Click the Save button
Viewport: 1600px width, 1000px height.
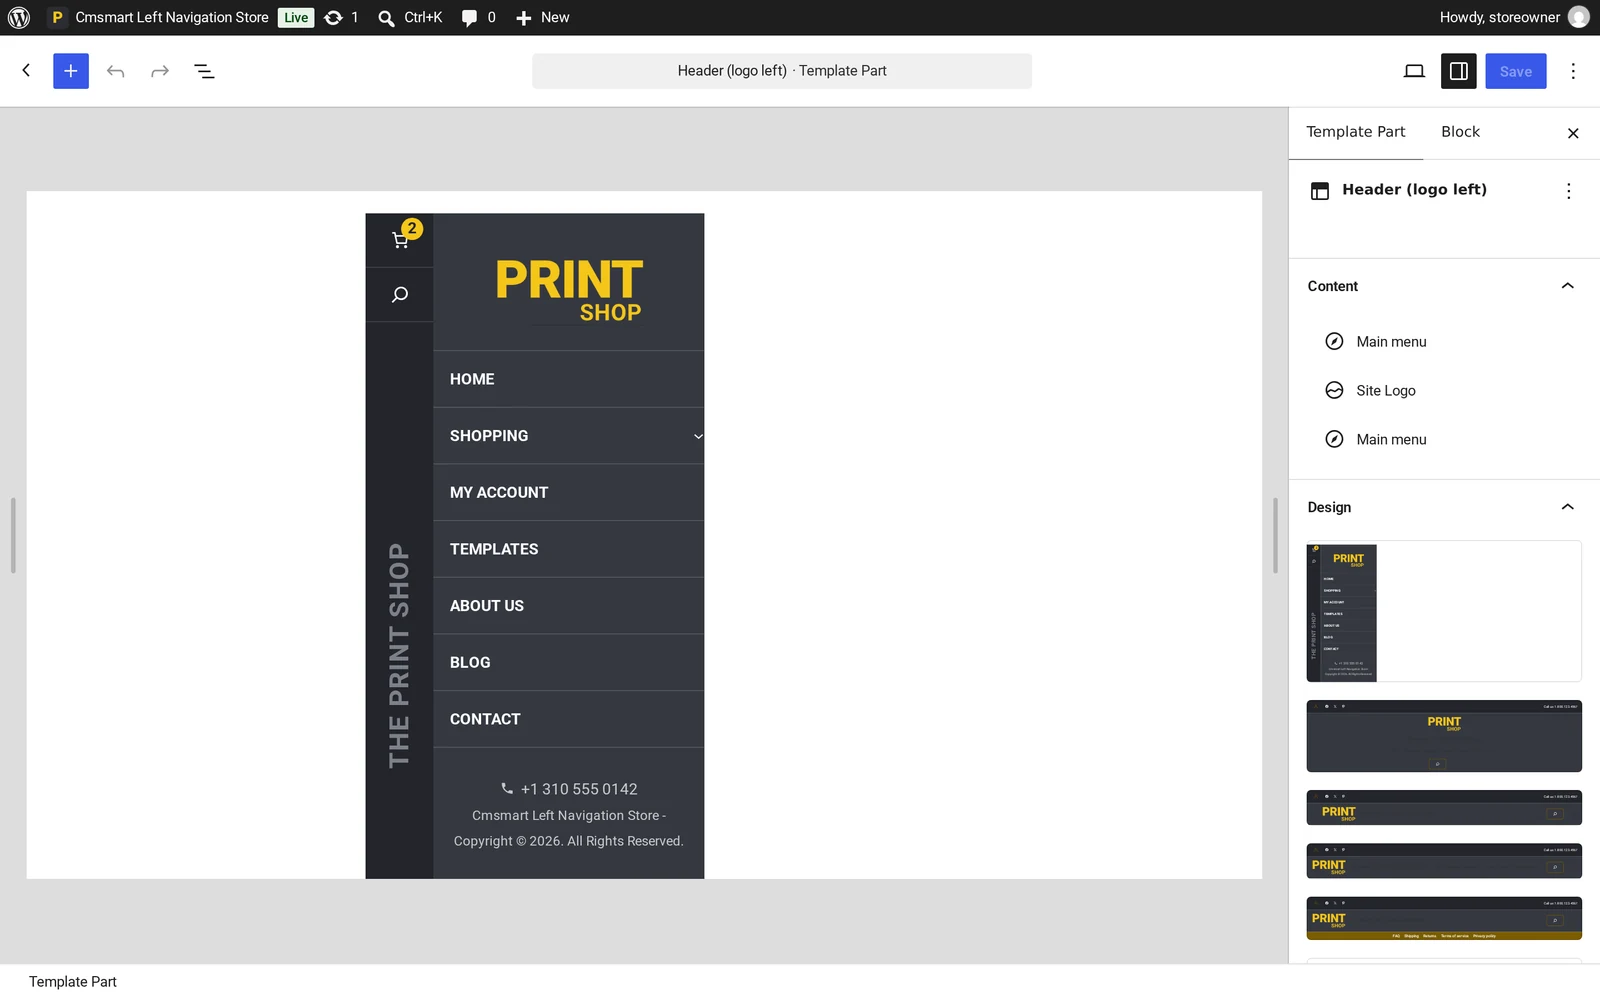1515,71
